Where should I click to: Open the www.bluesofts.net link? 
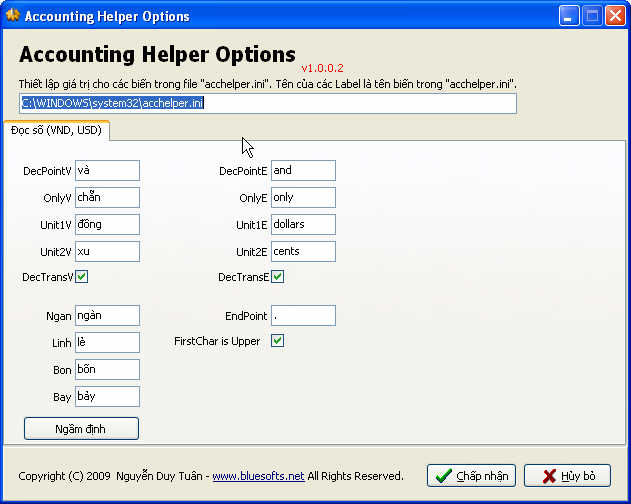click(x=258, y=476)
